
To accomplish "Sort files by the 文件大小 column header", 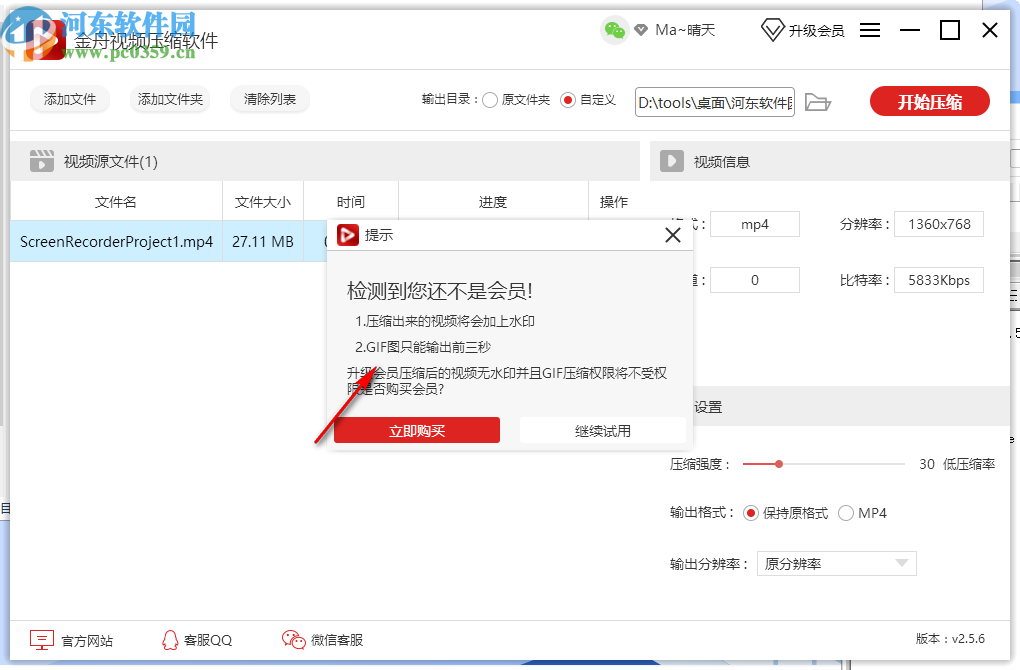I will tap(265, 200).
